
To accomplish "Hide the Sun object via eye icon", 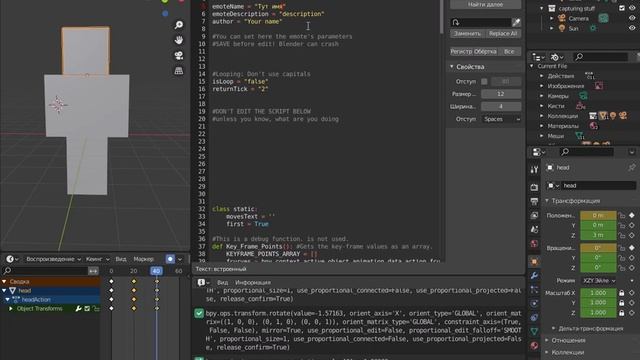I will pos(632,28).
